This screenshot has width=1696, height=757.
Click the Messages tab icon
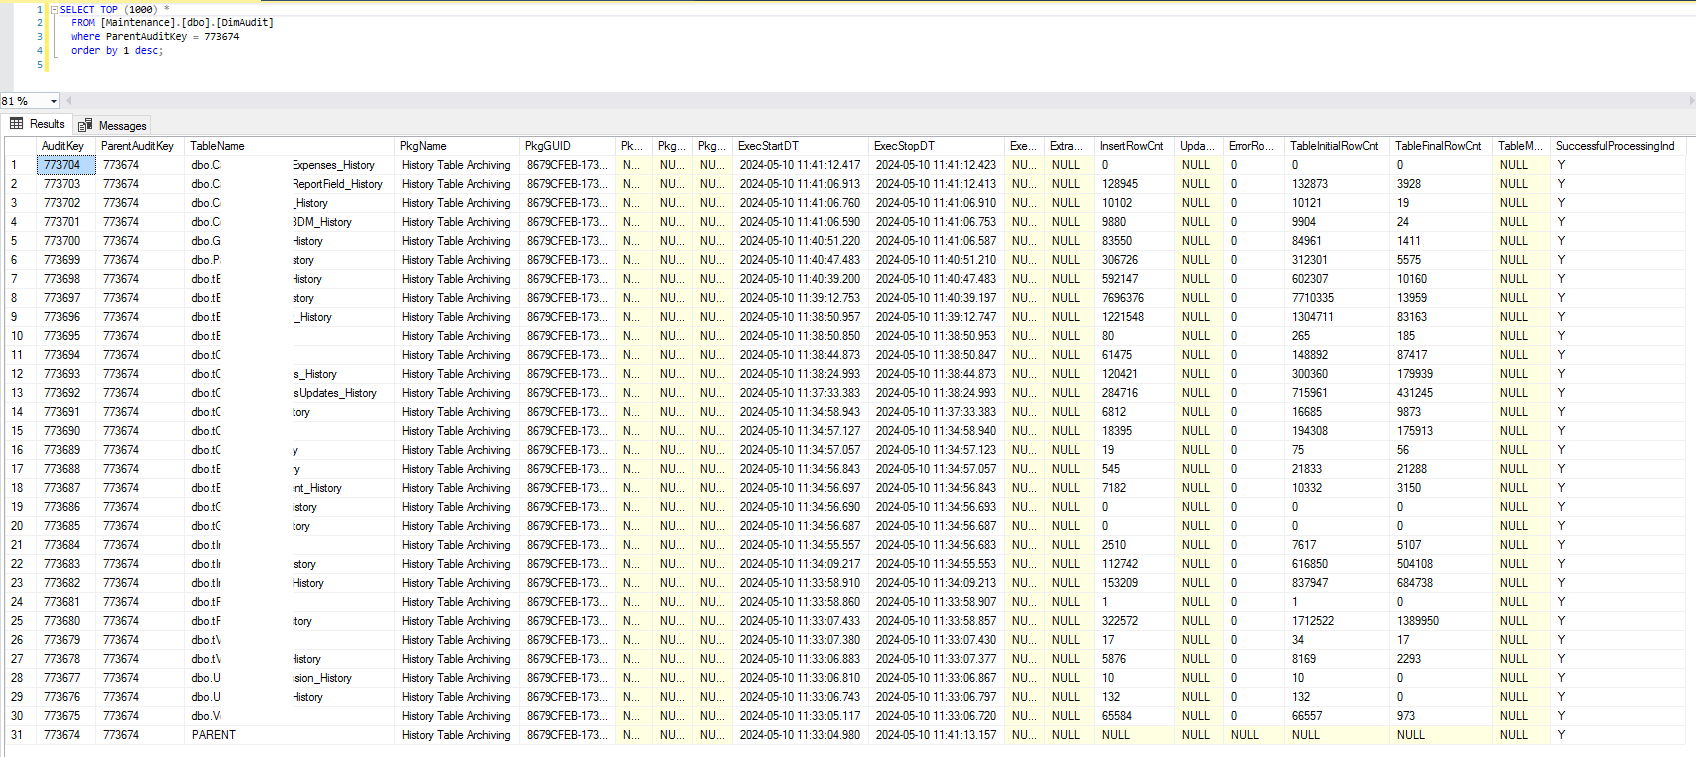[85, 125]
